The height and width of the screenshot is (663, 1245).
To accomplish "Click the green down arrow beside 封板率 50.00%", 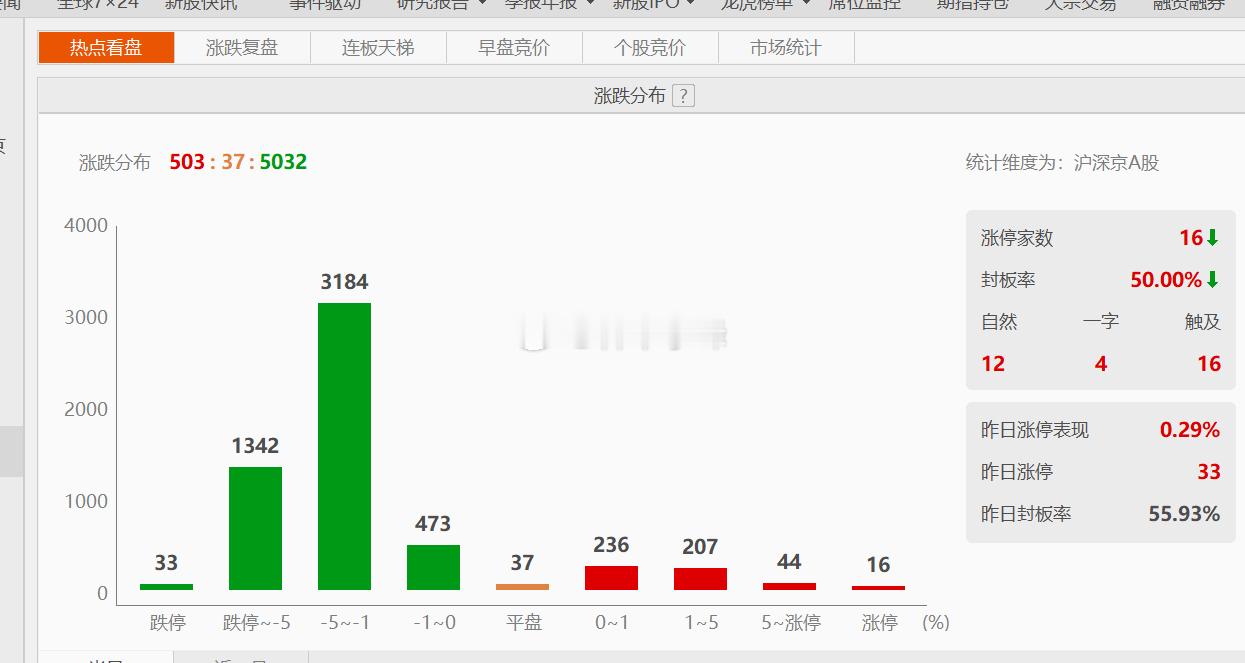I will [1213, 280].
